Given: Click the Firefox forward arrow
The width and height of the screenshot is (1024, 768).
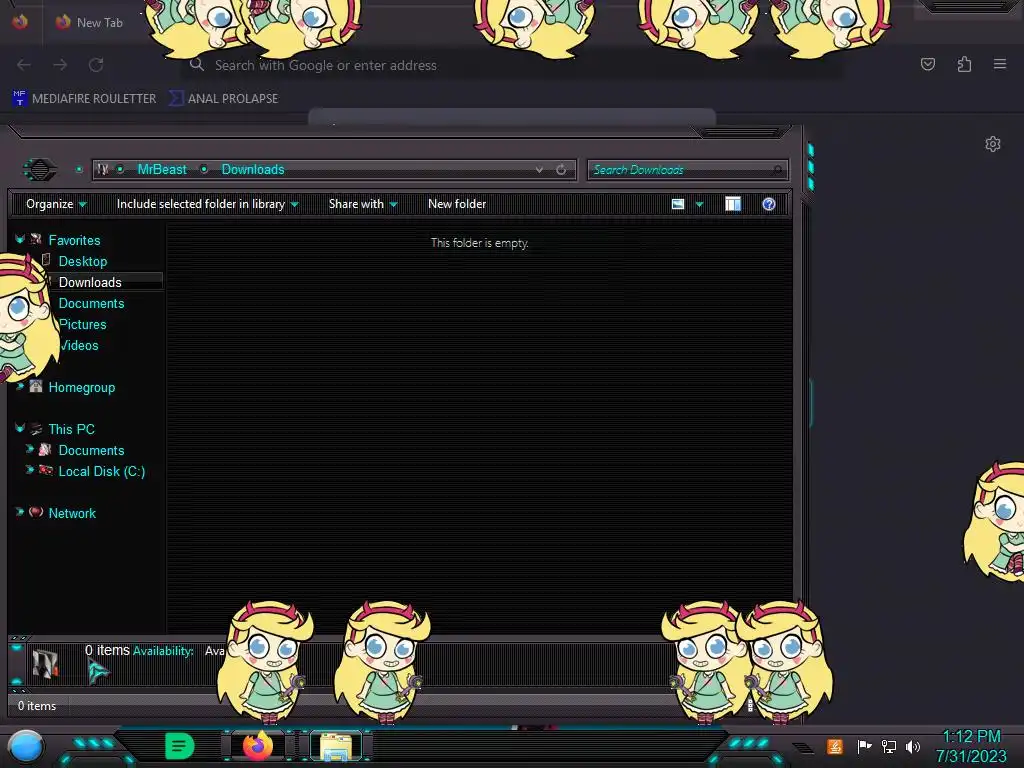Looking at the screenshot, I should click(60, 65).
